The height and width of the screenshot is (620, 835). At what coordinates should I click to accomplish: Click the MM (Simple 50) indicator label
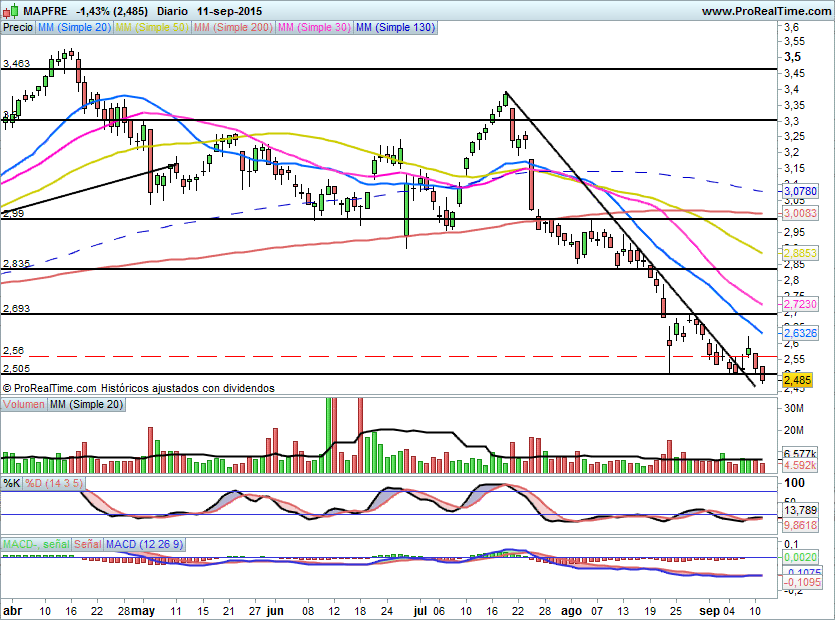[151, 28]
